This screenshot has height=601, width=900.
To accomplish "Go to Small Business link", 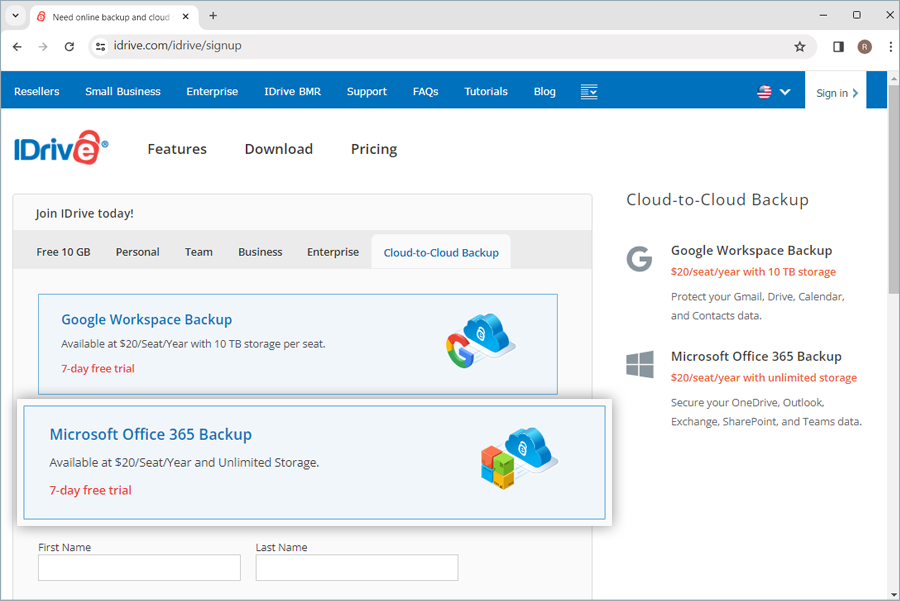I will 123,91.
